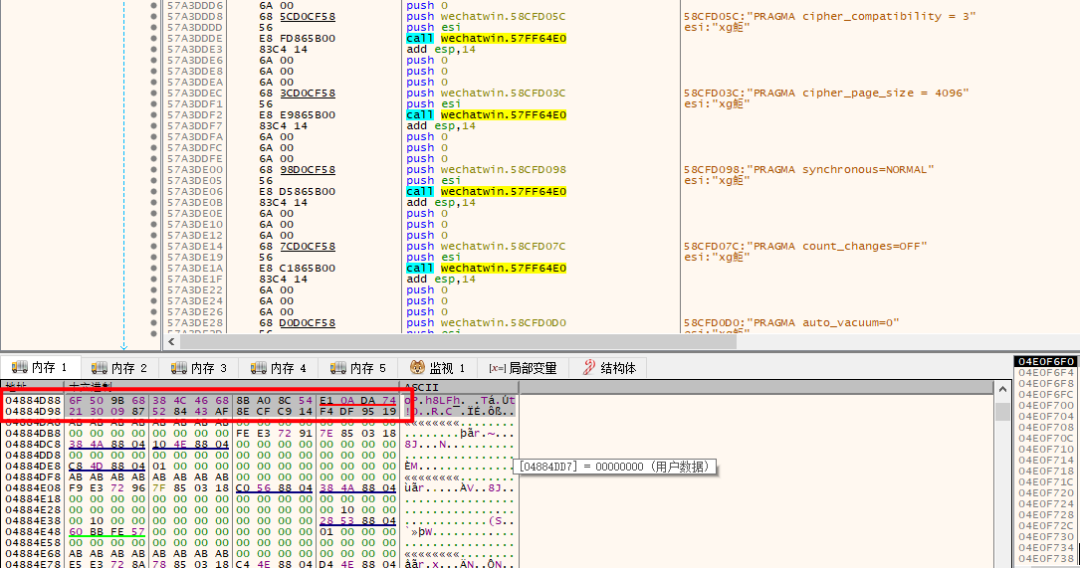
Task: Select push wechatwin.58CFD098 instruction
Action: (x=486, y=170)
